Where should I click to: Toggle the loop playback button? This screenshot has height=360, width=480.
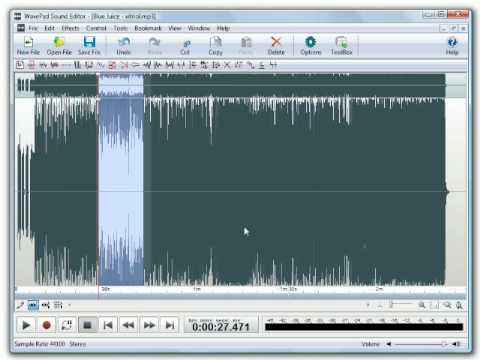point(67,325)
